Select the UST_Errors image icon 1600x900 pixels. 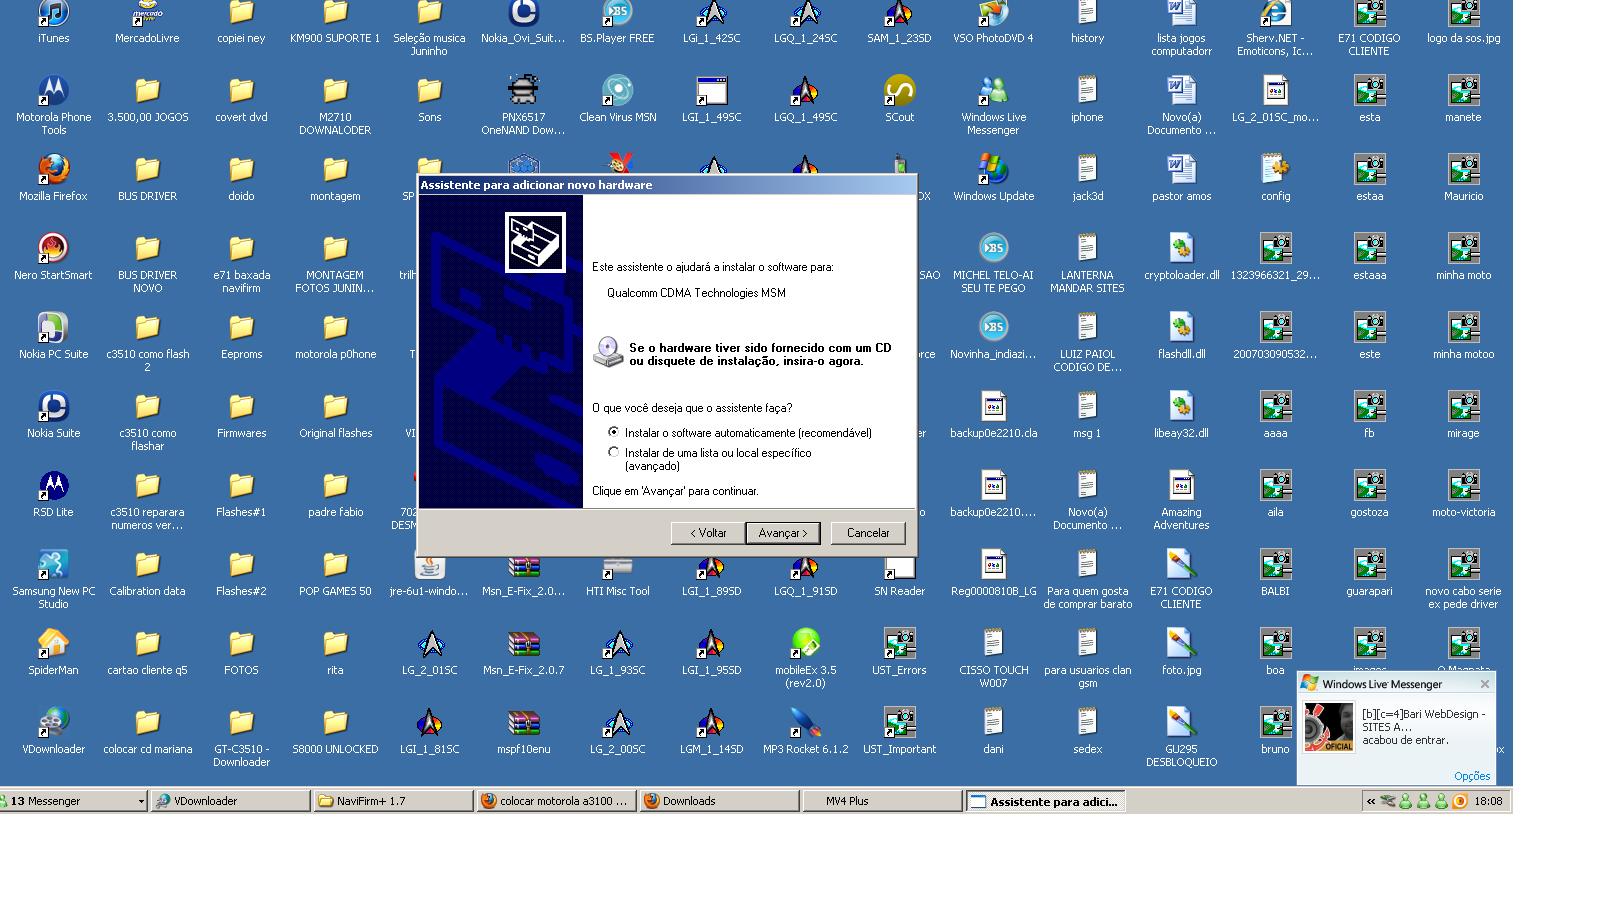899,645
